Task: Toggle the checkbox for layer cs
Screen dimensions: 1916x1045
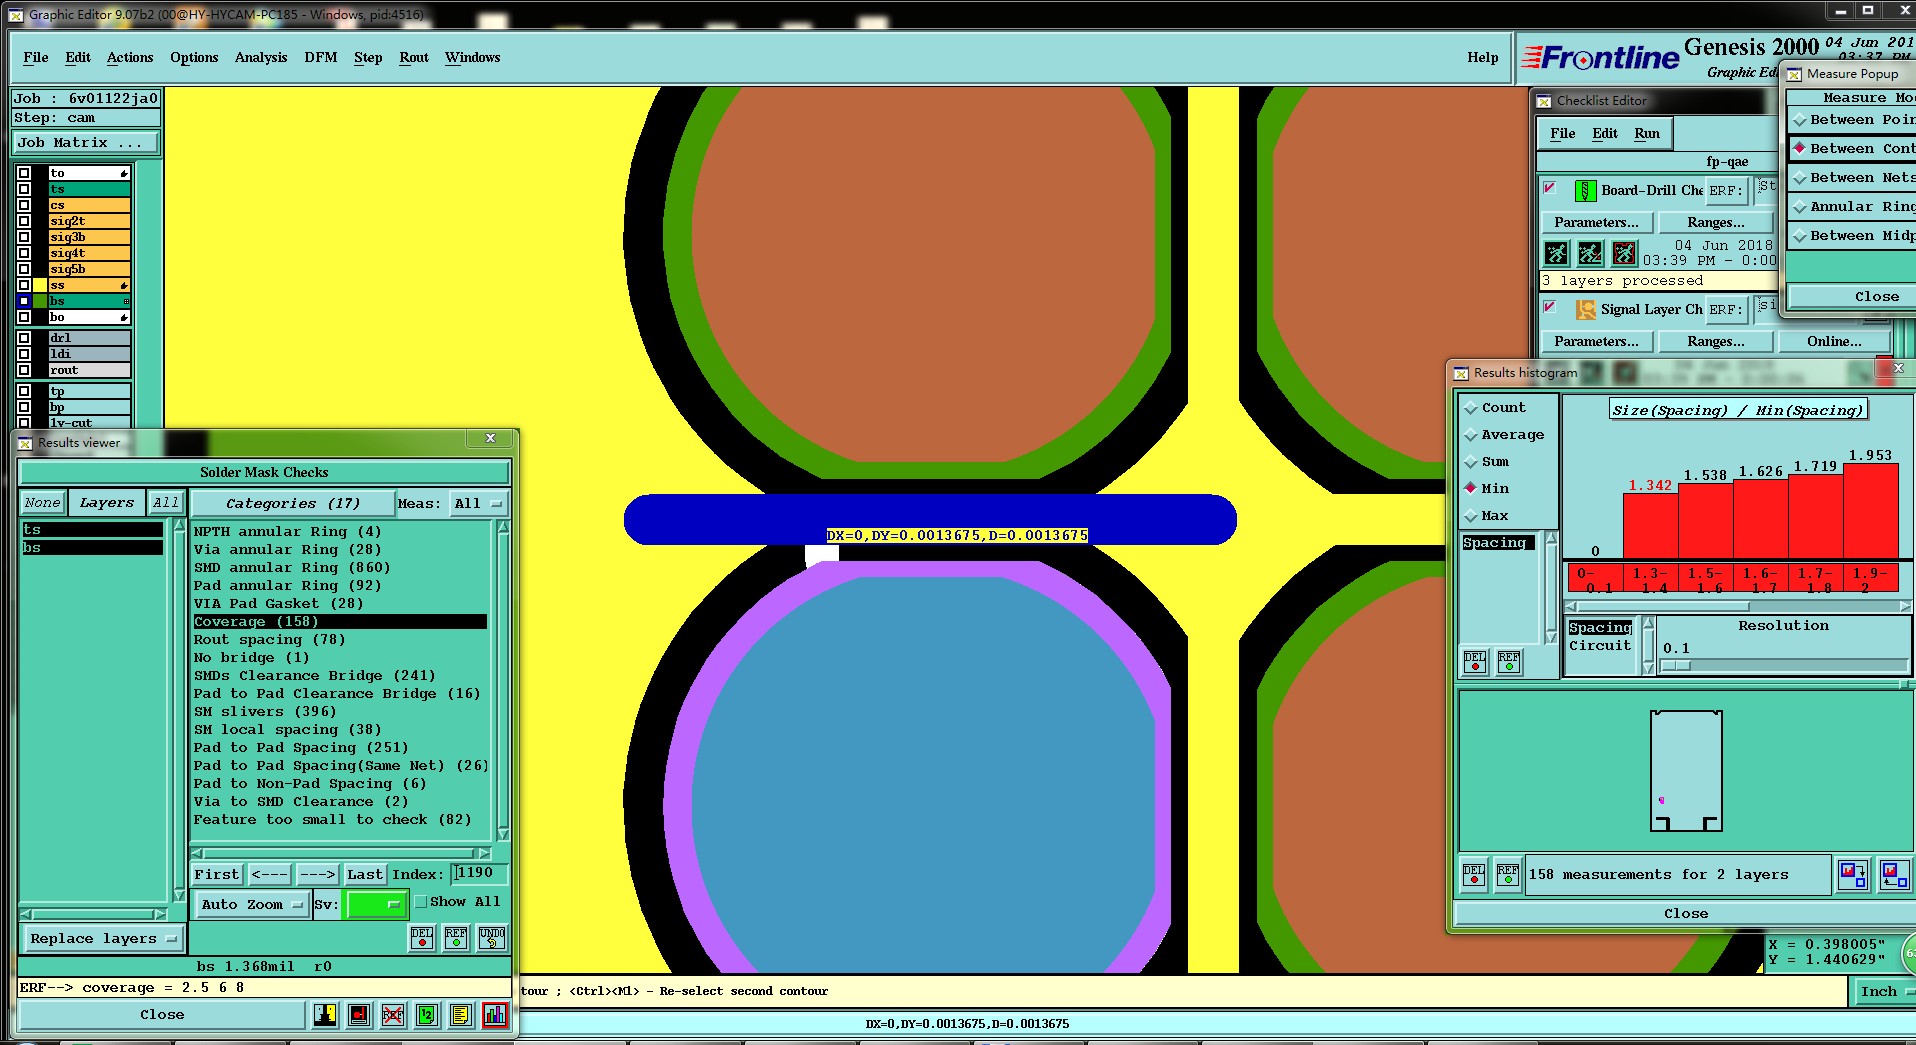Action: click(x=24, y=205)
